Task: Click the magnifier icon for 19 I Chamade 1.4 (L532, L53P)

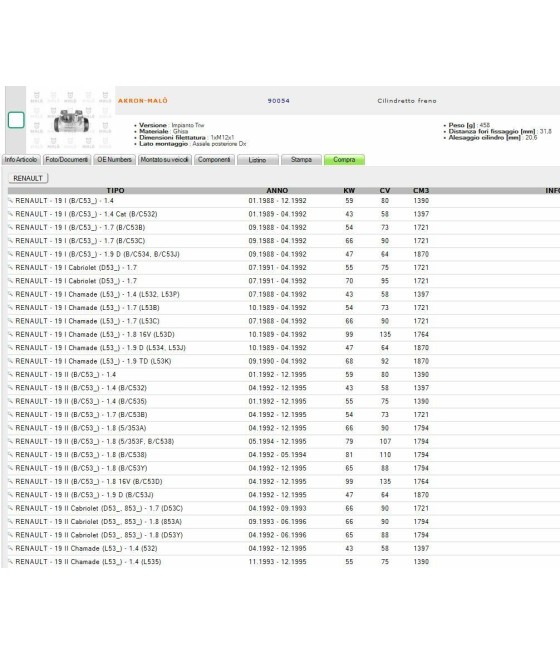Action: tap(11, 294)
